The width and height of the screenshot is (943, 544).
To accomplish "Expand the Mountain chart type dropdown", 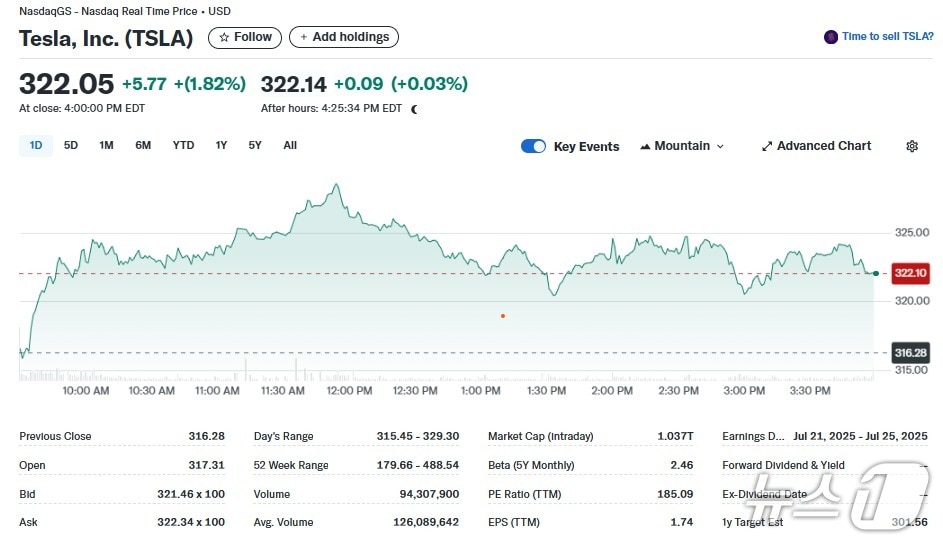I will pos(719,146).
